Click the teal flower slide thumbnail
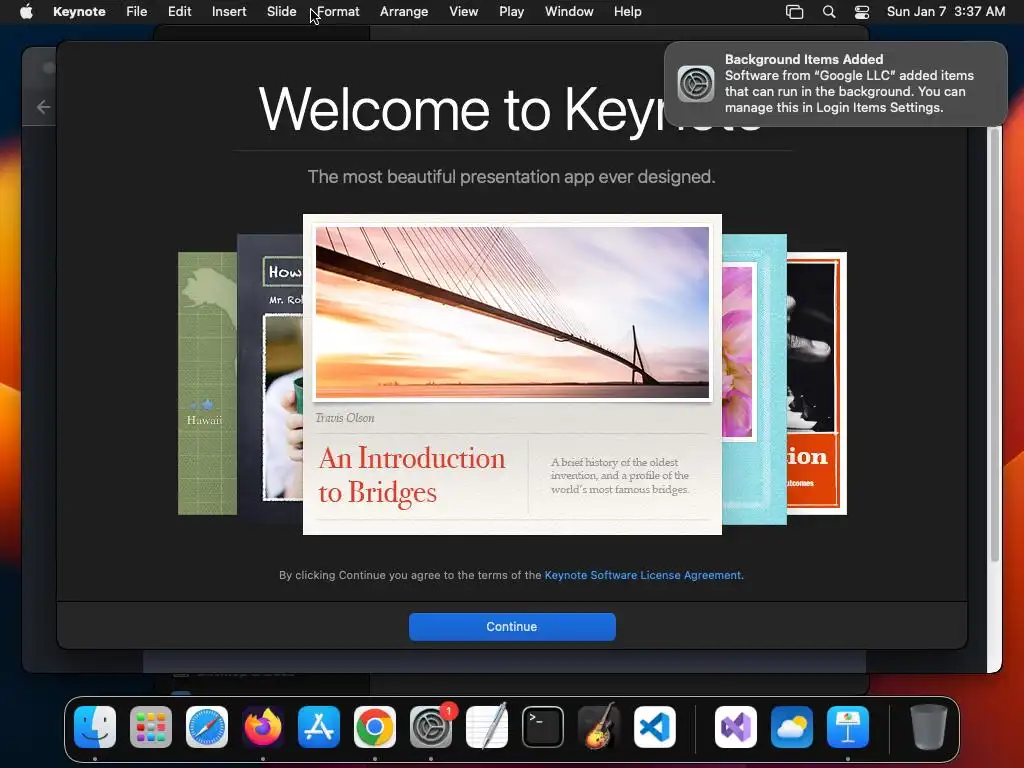Screen dimensions: 1024x768 click(754, 379)
